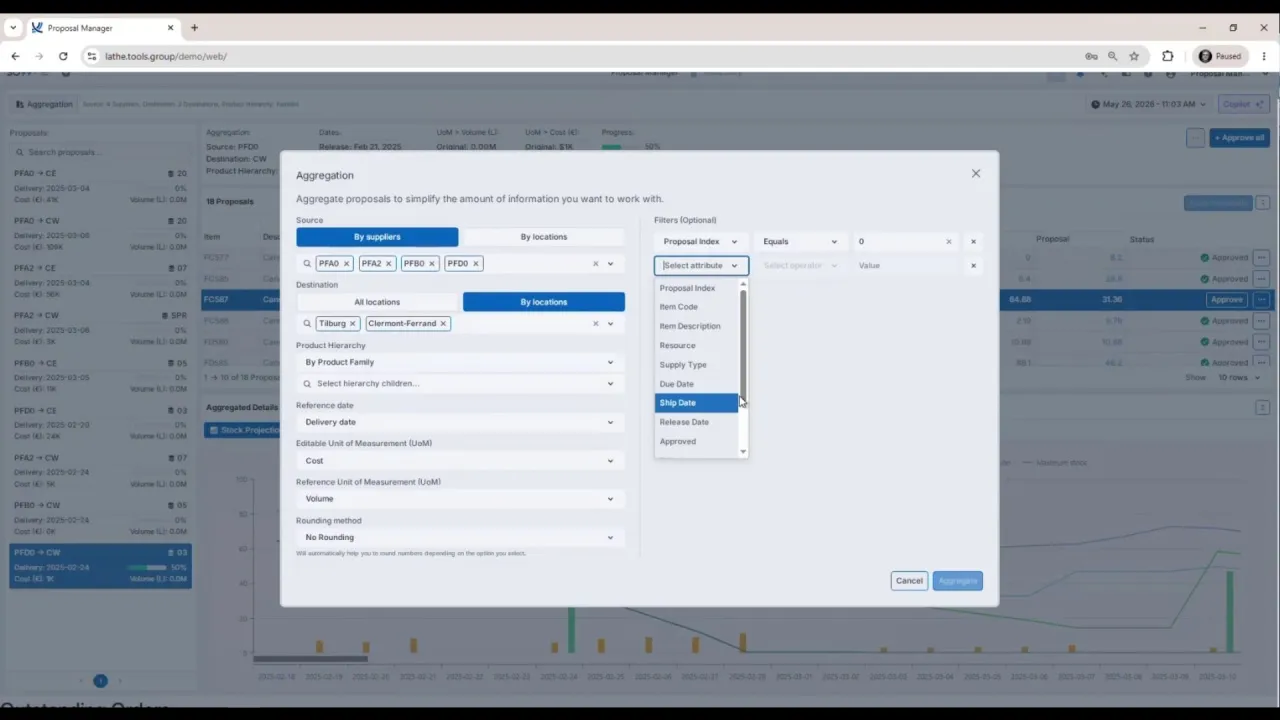The image size is (1280, 720).
Task: Bookmark this page with the star icon
Action: coord(1134,56)
